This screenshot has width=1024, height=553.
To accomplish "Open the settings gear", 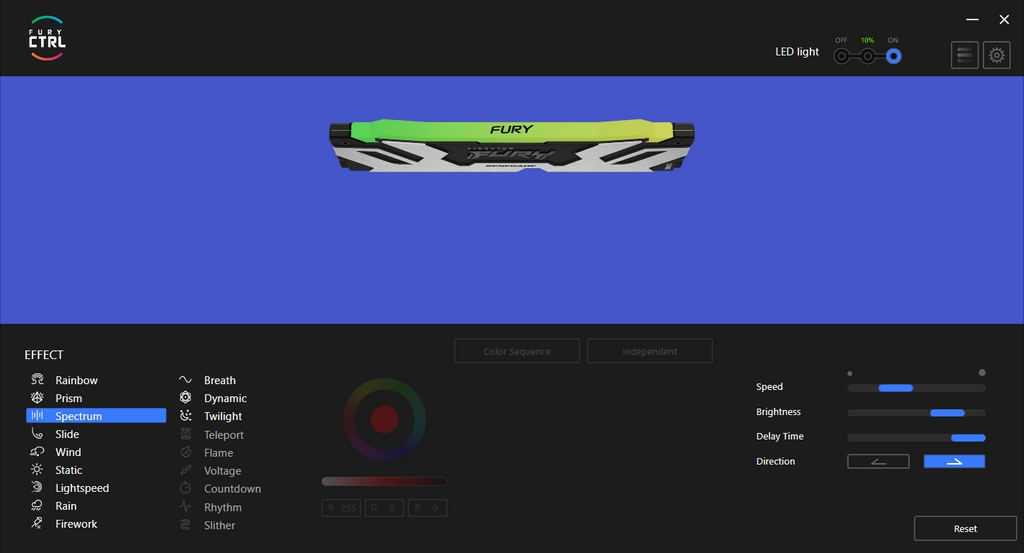I will pos(997,55).
